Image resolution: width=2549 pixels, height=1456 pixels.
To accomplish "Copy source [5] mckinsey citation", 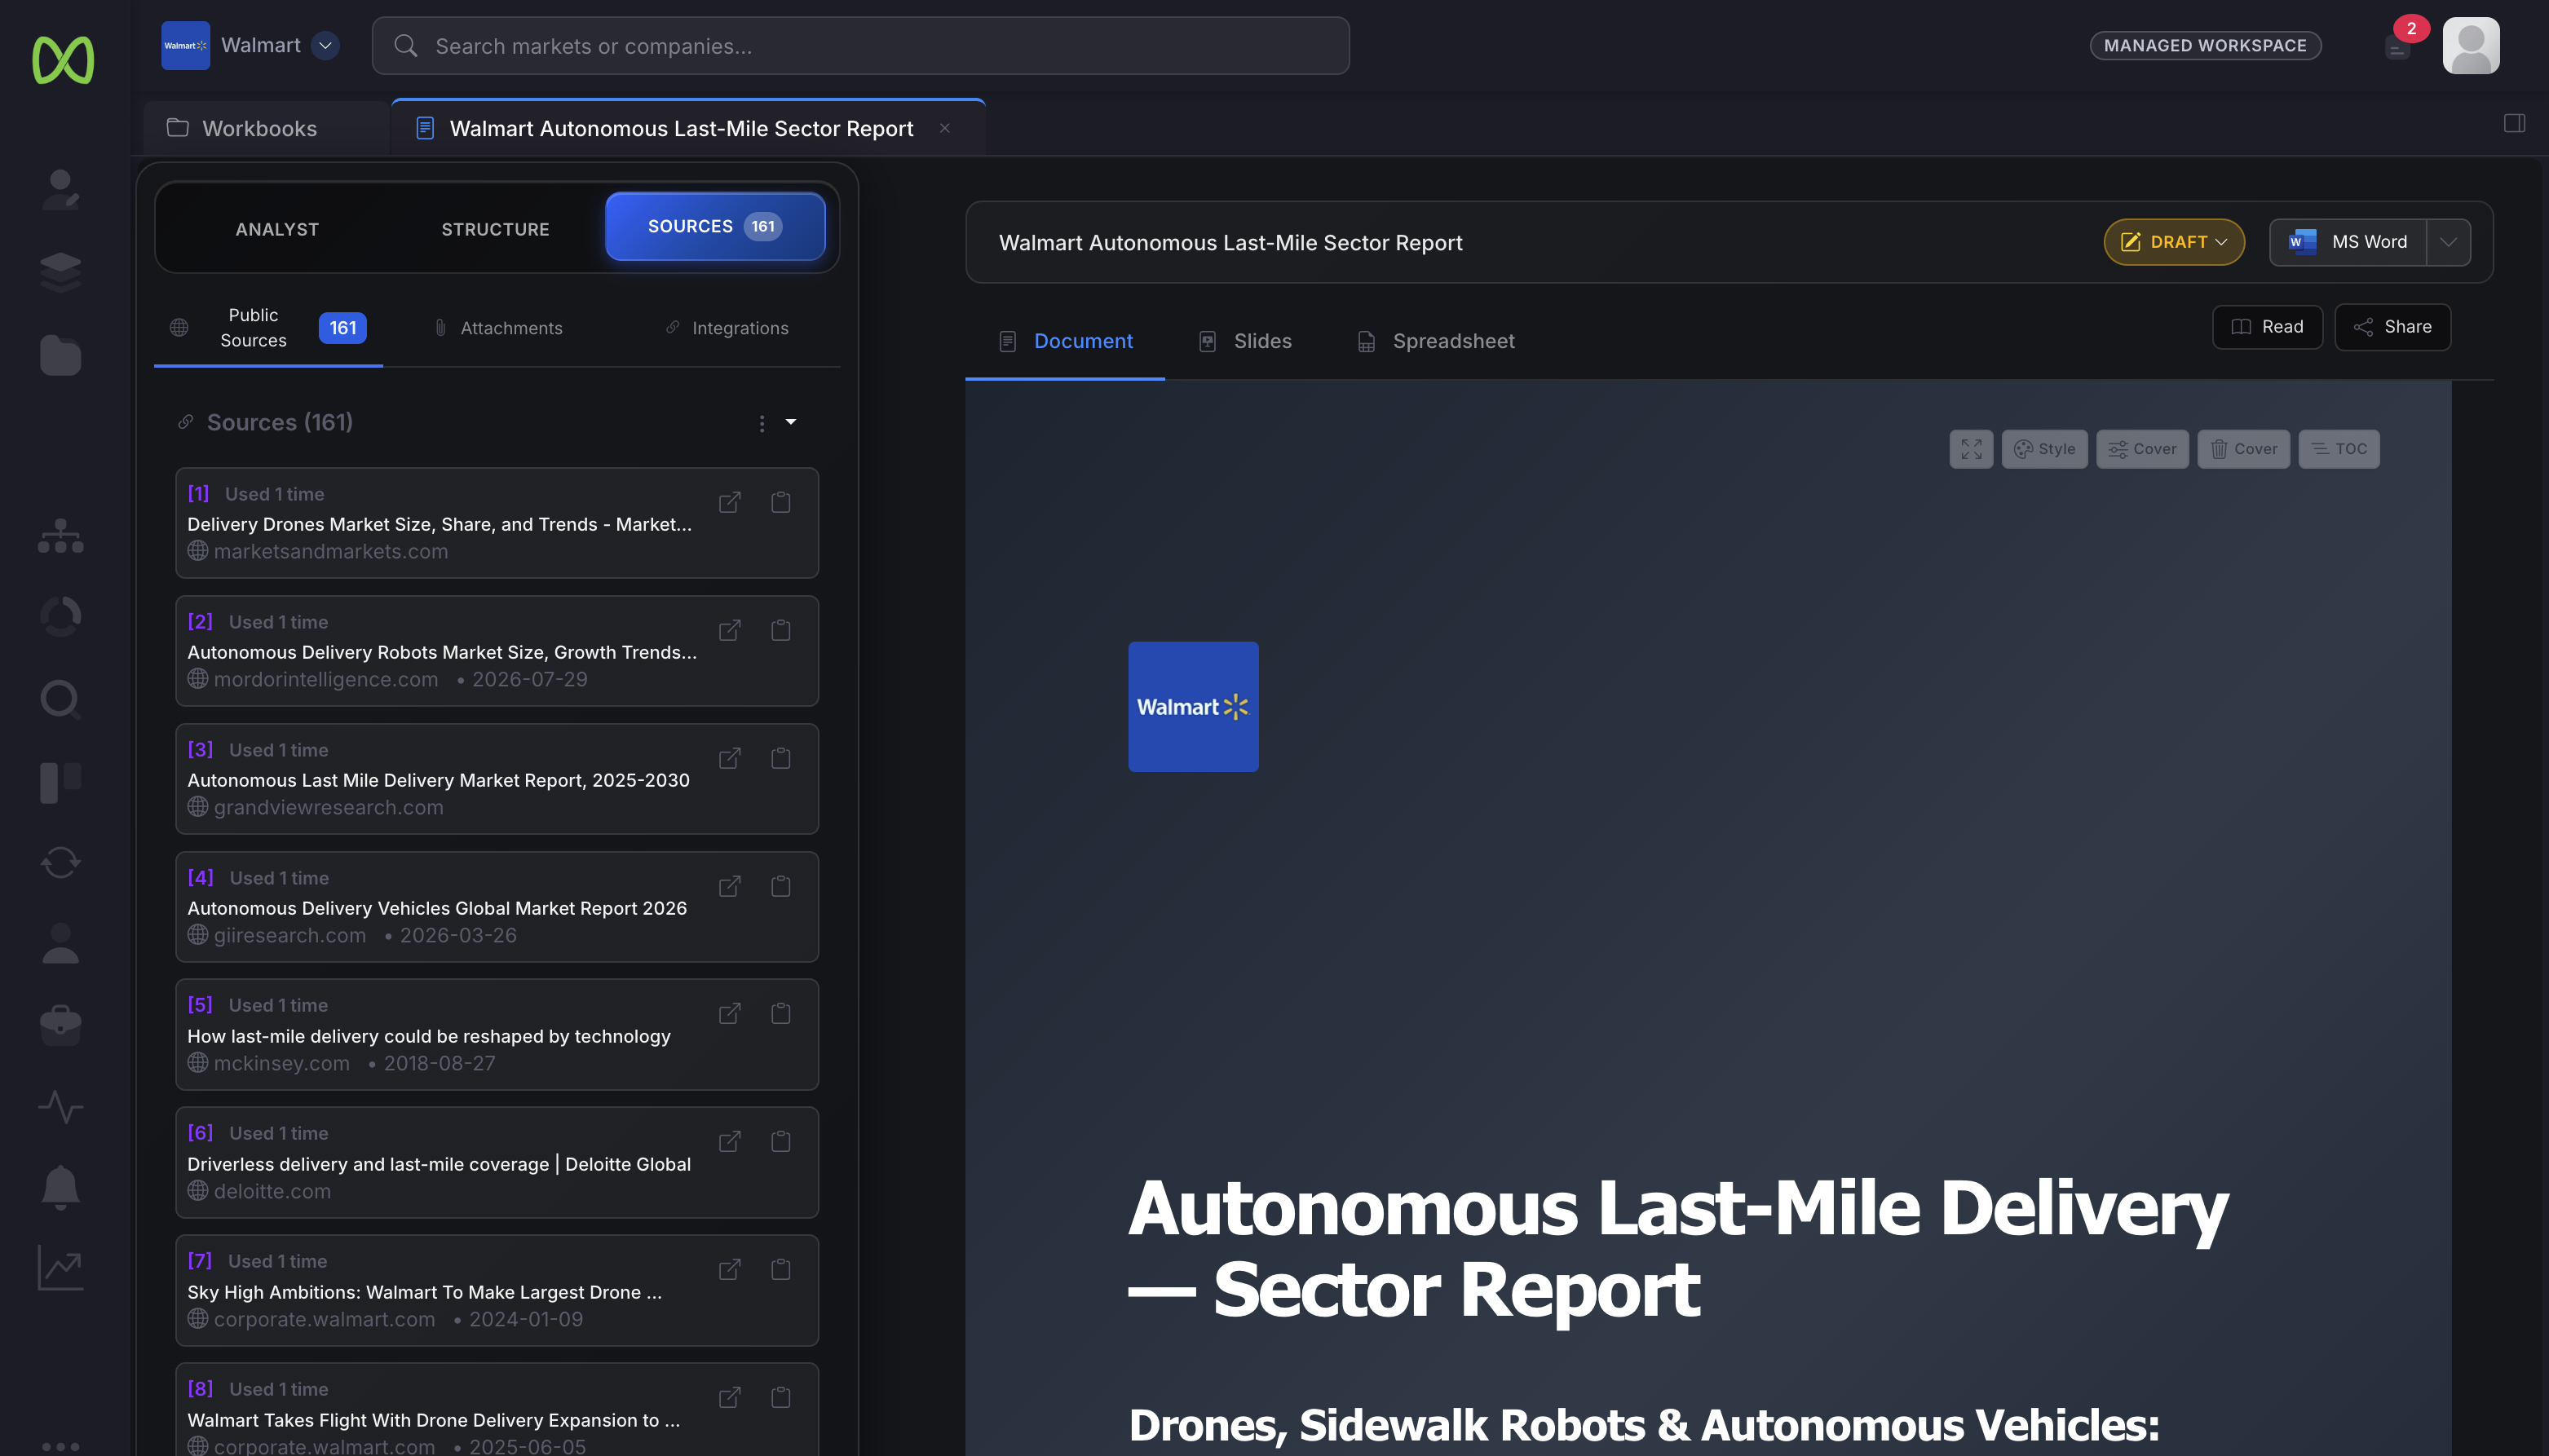I will click(x=781, y=1013).
